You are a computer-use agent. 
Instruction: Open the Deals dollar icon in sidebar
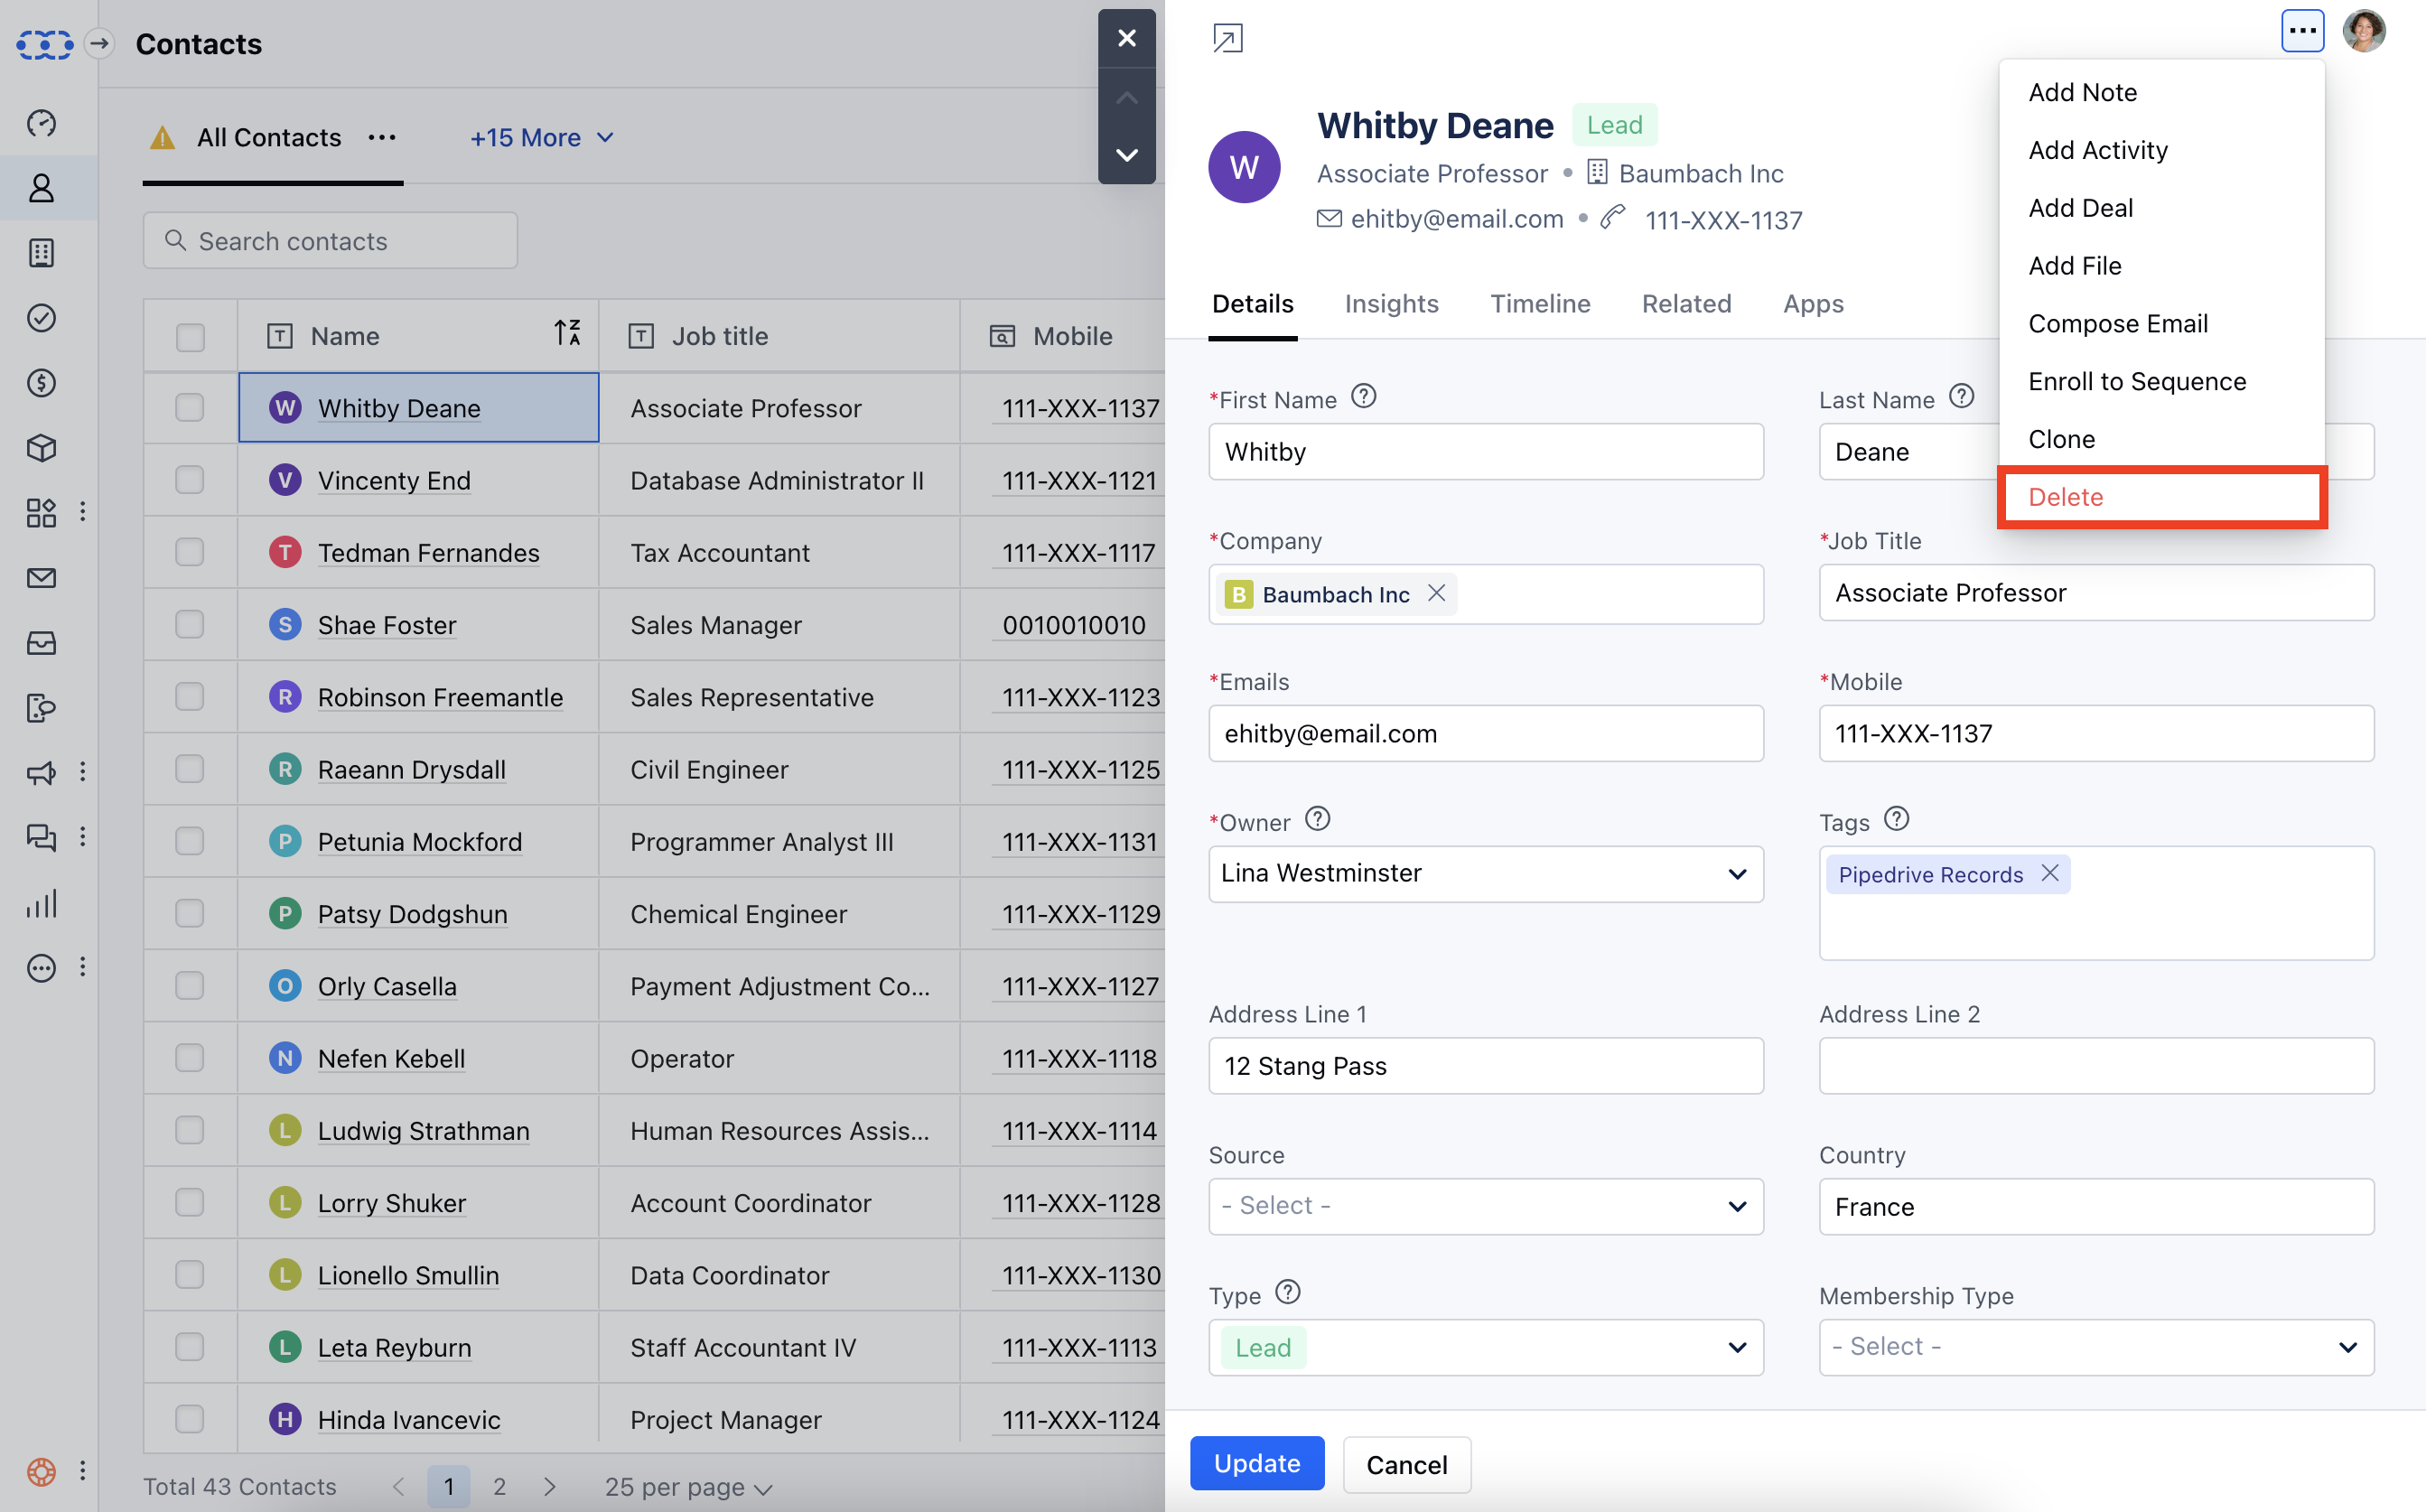pyautogui.click(x=41, y=383)
